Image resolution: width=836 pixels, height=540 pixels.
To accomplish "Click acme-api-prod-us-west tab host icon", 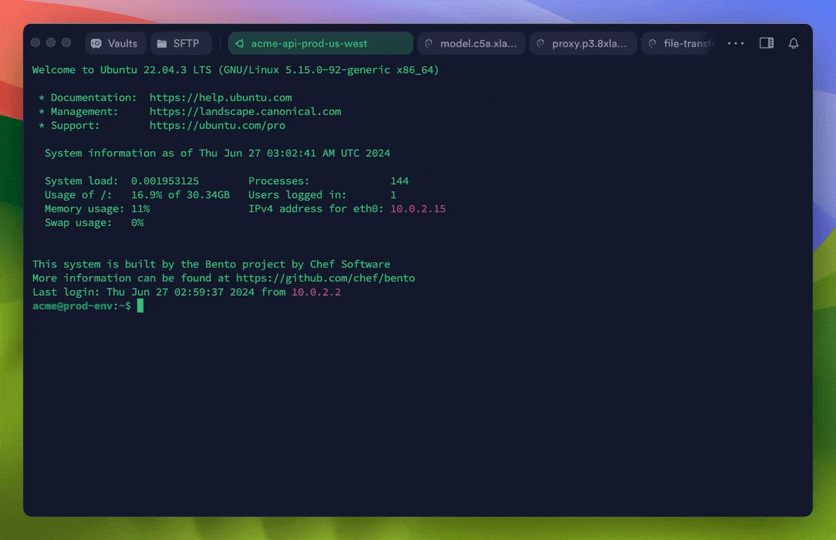I will [x=240, y=44].
